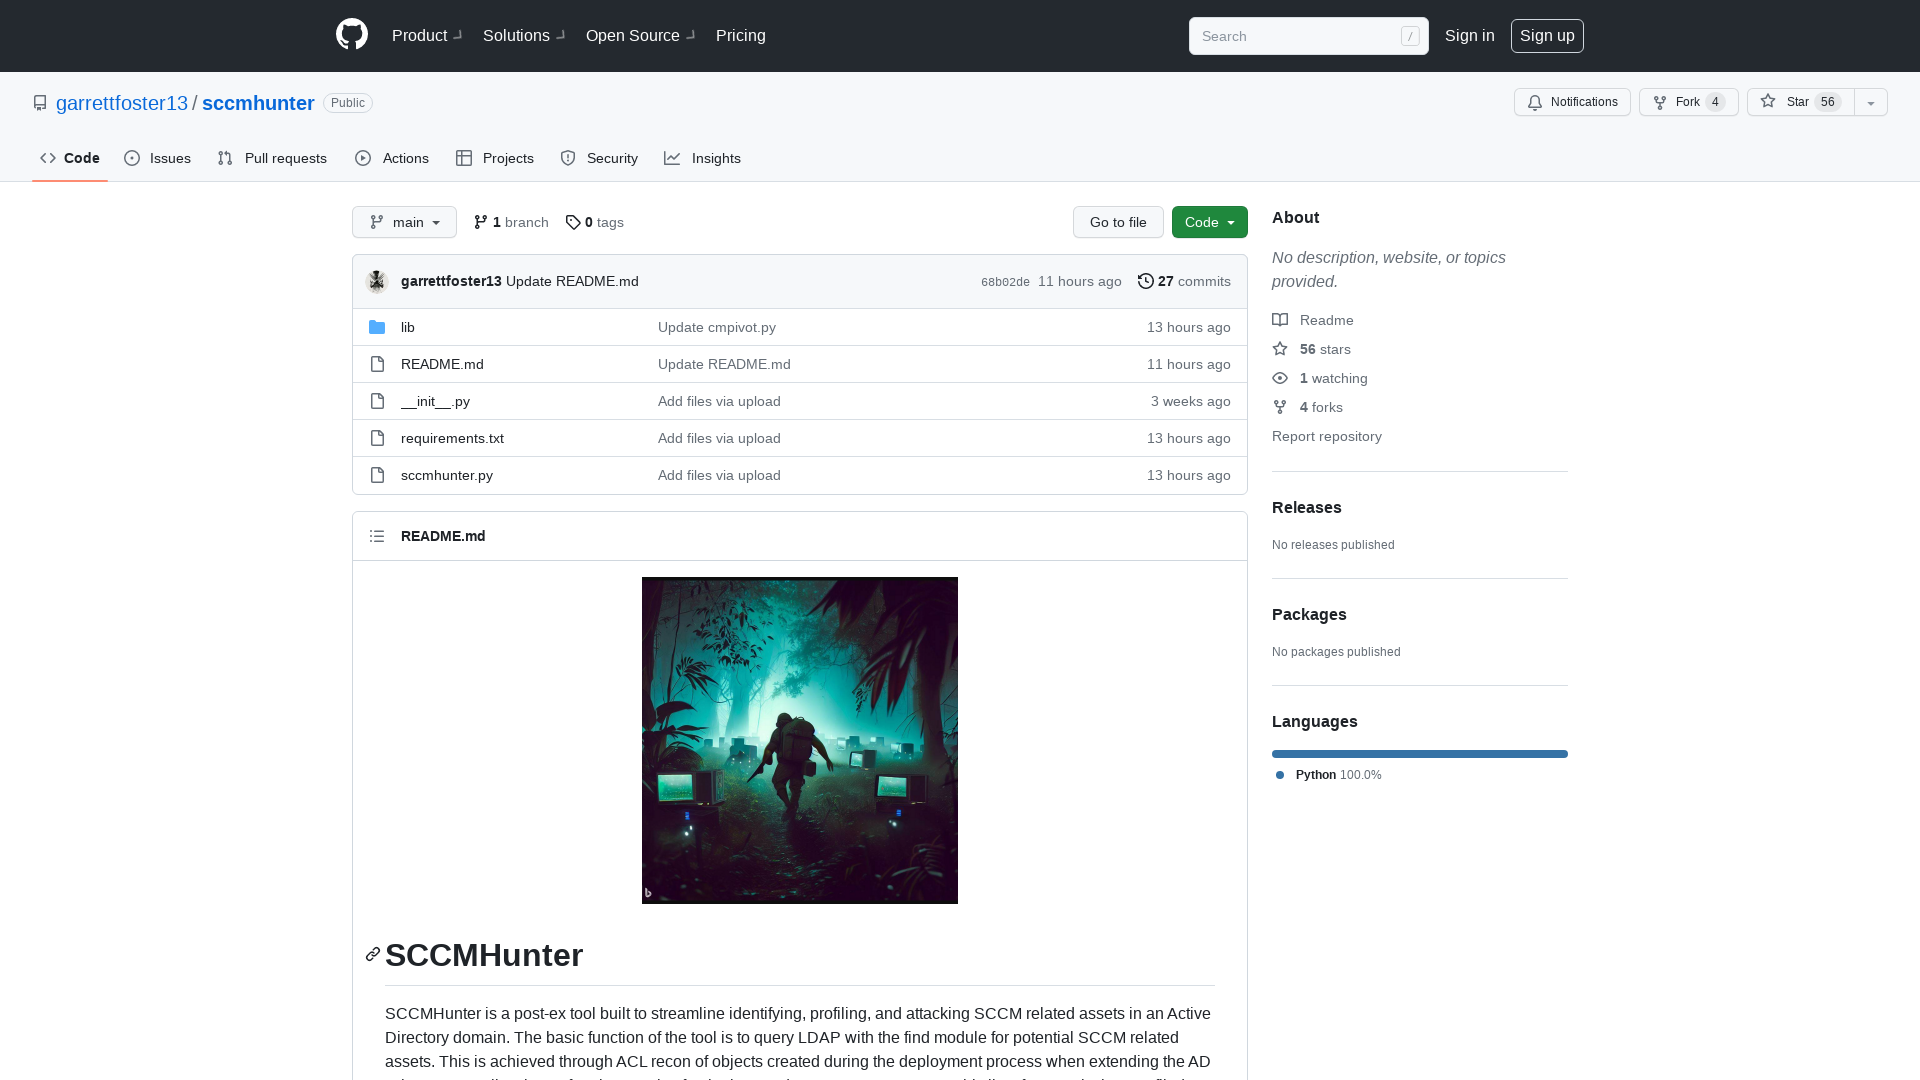Click the star count badge 56
The height and width of the screenshot is (1080, 1920).
click(1828, 102)
